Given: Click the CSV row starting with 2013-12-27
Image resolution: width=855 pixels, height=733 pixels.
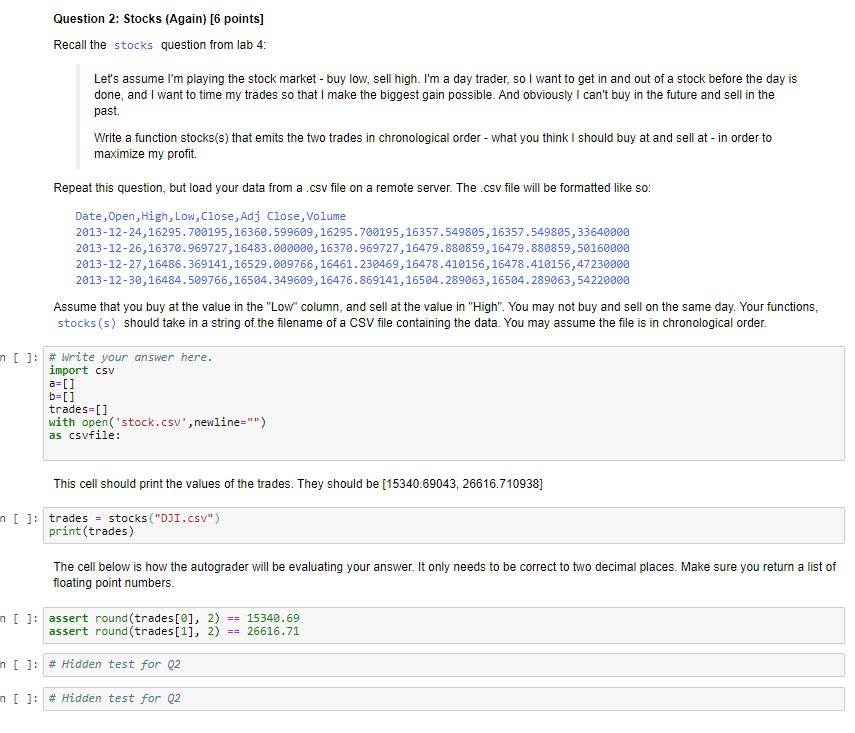Looking at the screenshot, I should (x=352, y=265).
